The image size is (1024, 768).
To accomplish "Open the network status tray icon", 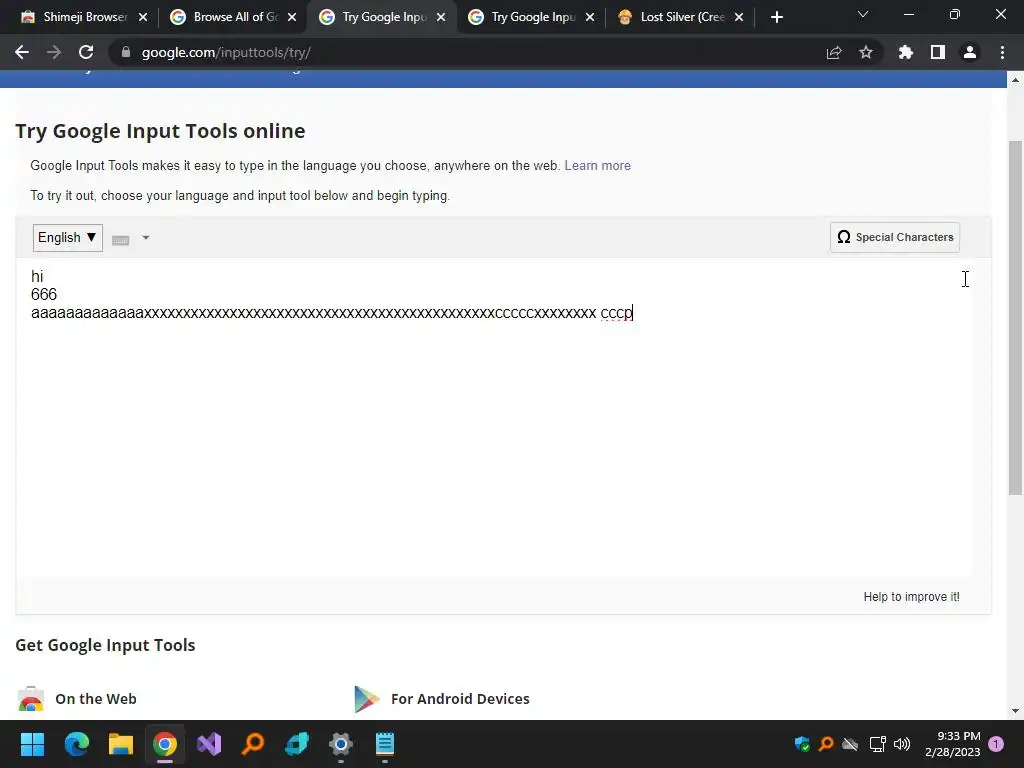I will (877, 744).
